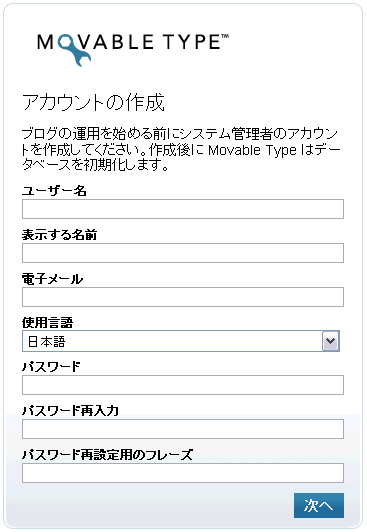Click the 表示する名前 field label
This screenshot has height=532, width=367.
click(x=59, y=234)
